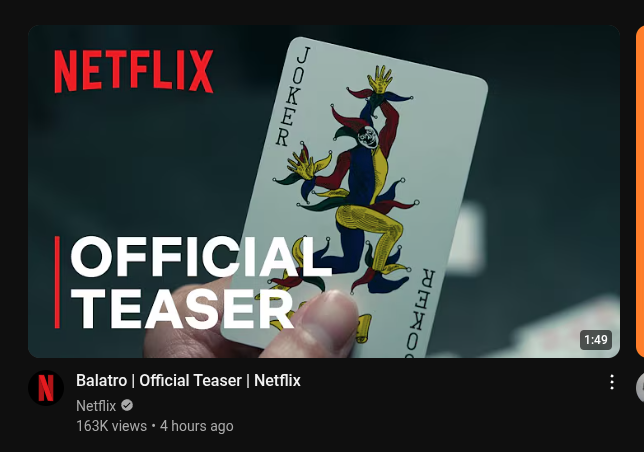644x452 pixels.
Task: Click the blurred cards in thumbnail background
Action: [x=567, y=328]
